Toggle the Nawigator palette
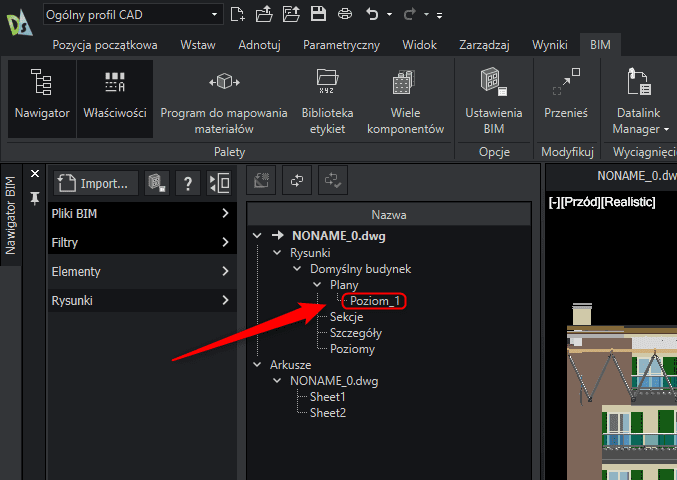 point(42,99)
